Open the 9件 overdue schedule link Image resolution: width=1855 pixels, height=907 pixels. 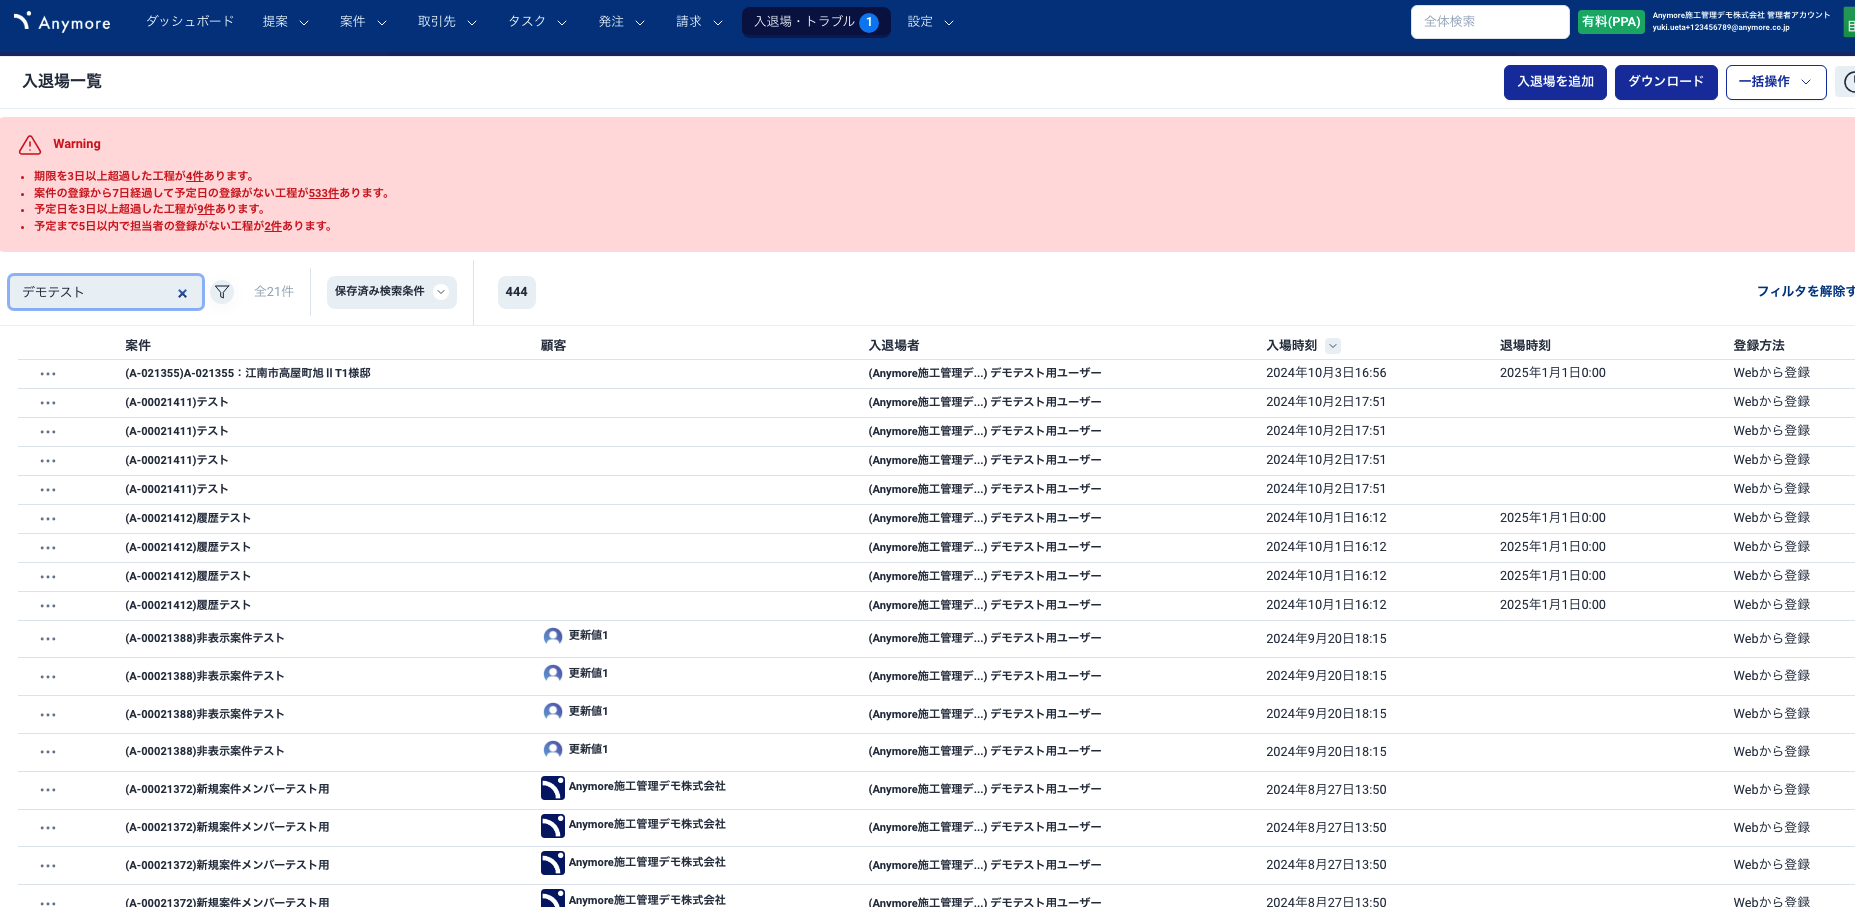pos(206,210)
